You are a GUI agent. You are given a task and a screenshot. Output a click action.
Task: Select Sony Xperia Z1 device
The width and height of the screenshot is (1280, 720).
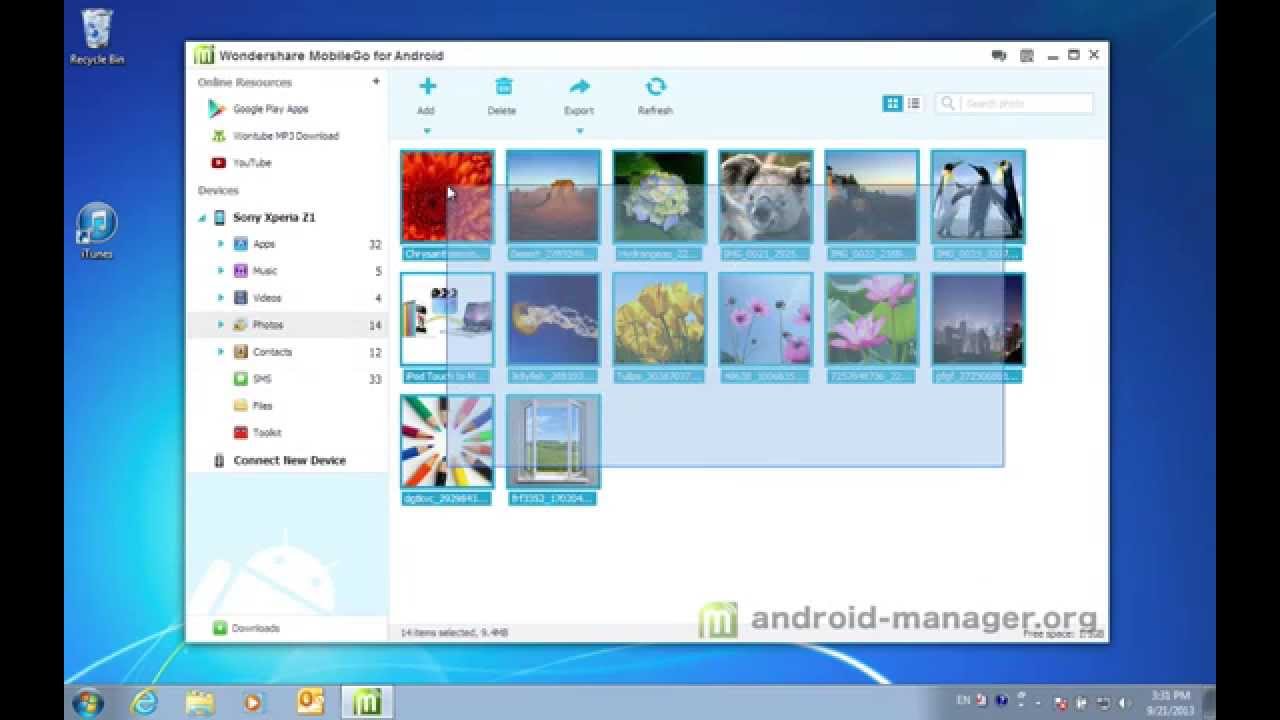coord(273,217)
